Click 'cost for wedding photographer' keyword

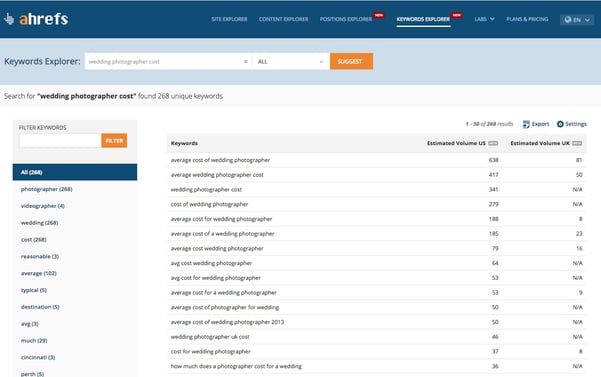click(210, 352)
